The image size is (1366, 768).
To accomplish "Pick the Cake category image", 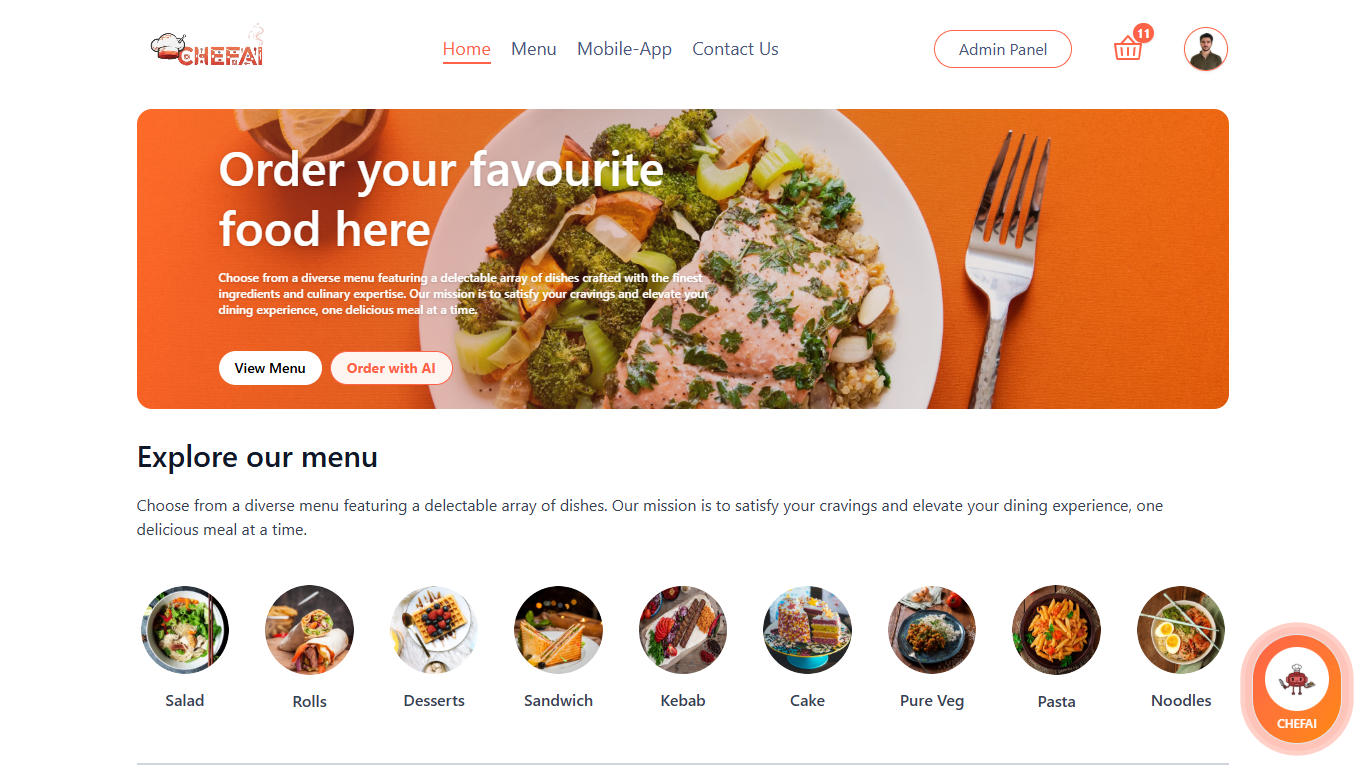I will [807, 630].
